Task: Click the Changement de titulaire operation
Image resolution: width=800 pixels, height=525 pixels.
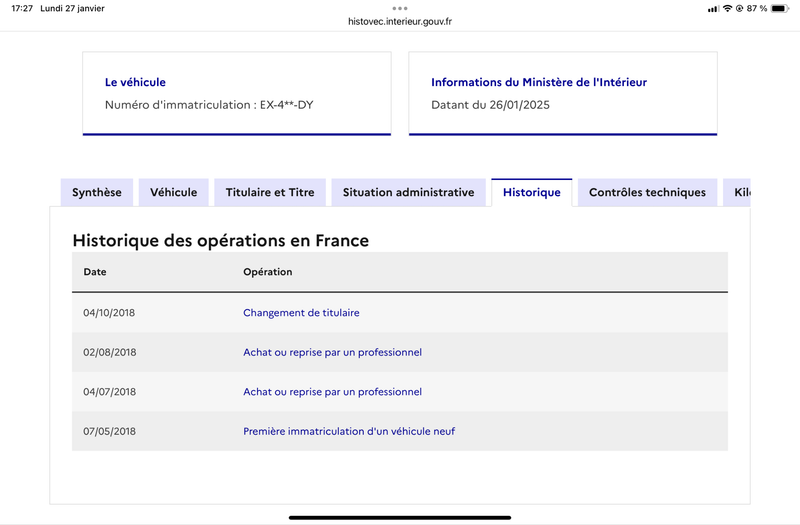Action: click(301, 313)
